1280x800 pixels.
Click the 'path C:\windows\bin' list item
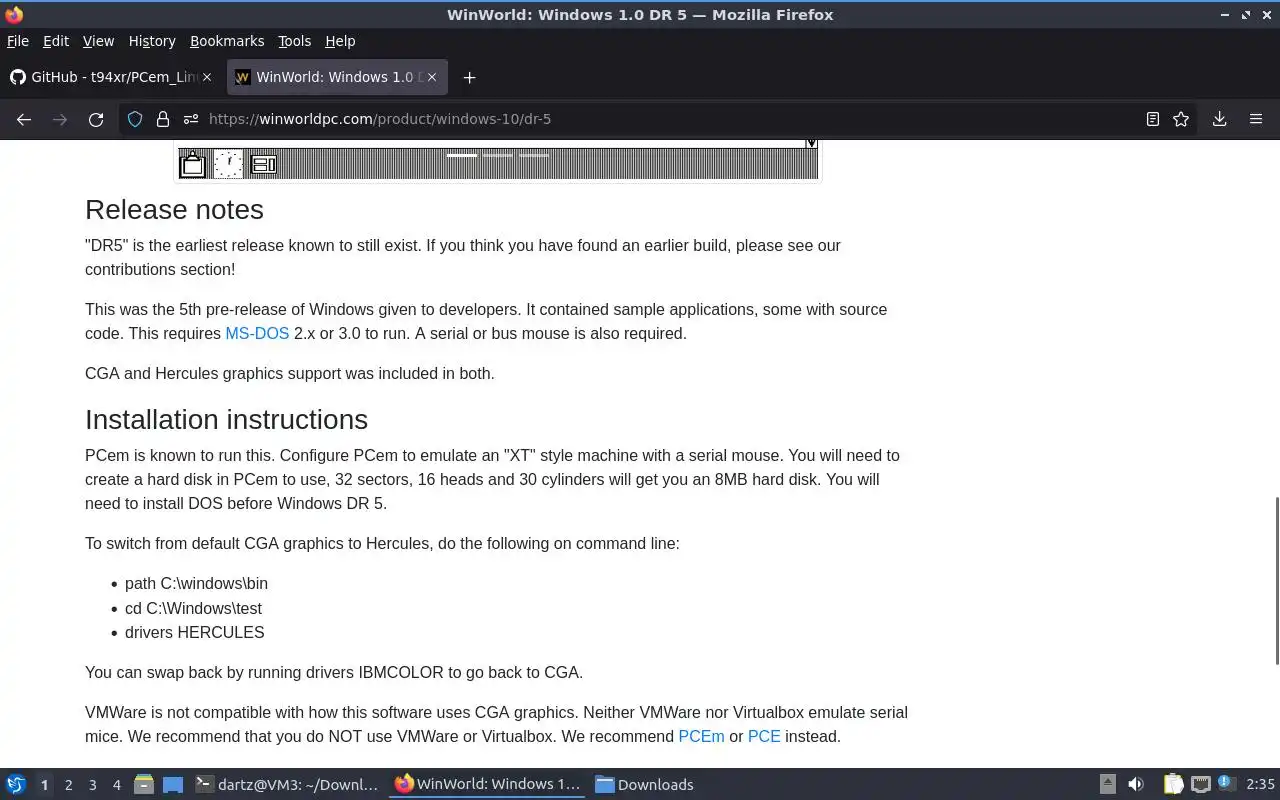pyautogui.click(x=196, y=583)
